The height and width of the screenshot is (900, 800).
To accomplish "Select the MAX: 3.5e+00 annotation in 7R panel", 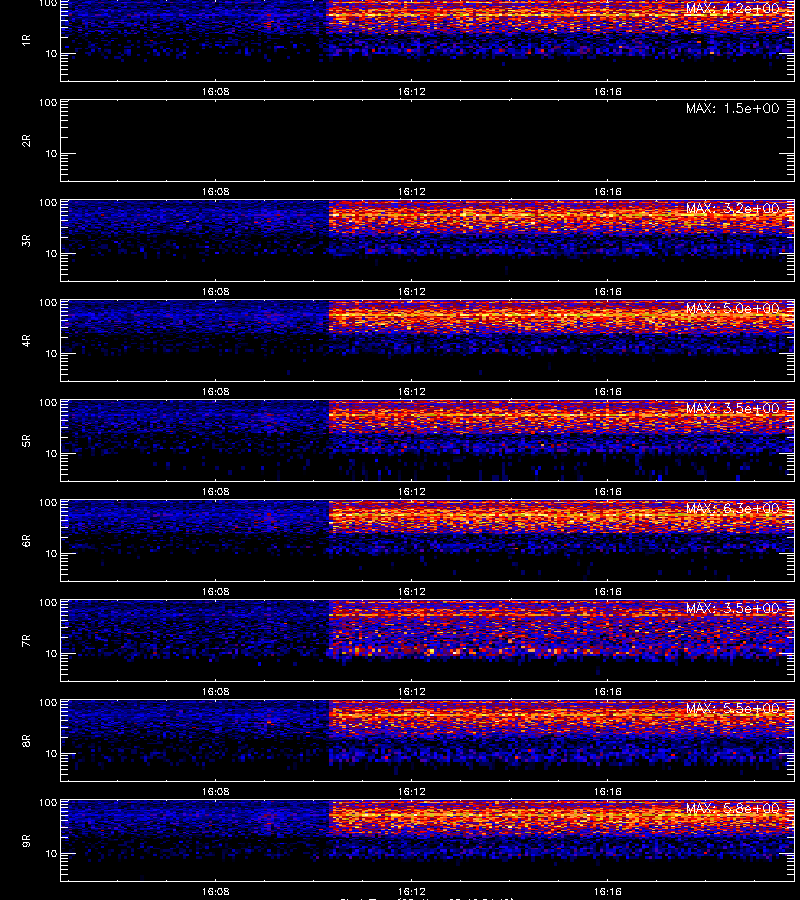I will [x=732, y=608].
